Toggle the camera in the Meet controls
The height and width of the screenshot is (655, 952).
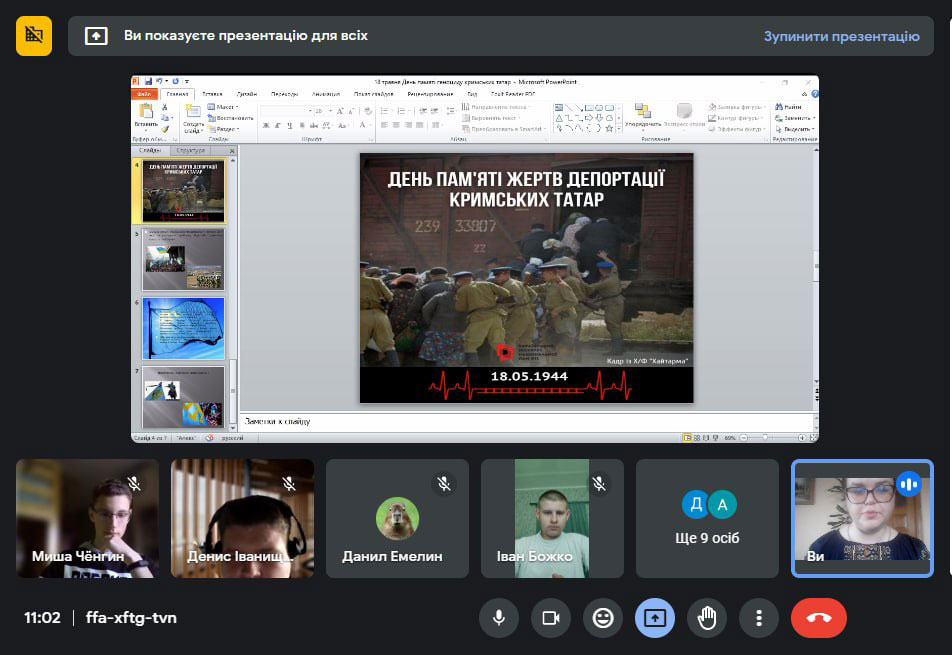(x=551, y=618)
